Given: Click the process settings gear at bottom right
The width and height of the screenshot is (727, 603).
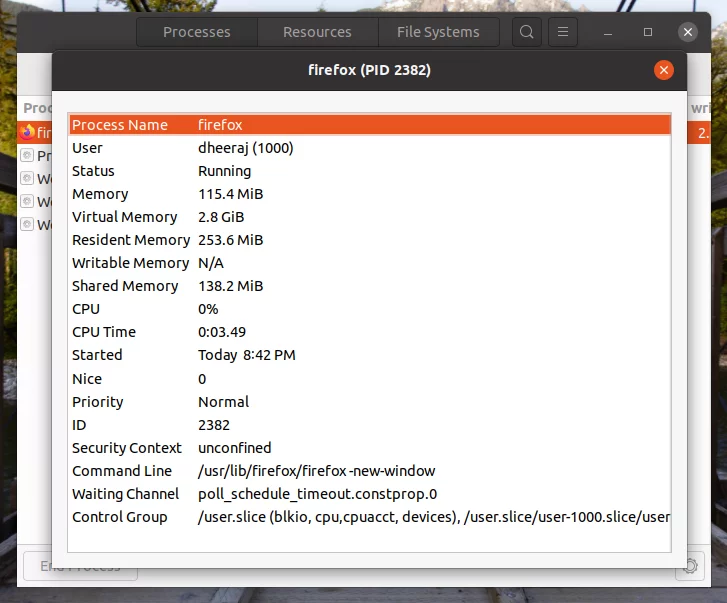Looking at the screenshot, I should tap(690, 566).
